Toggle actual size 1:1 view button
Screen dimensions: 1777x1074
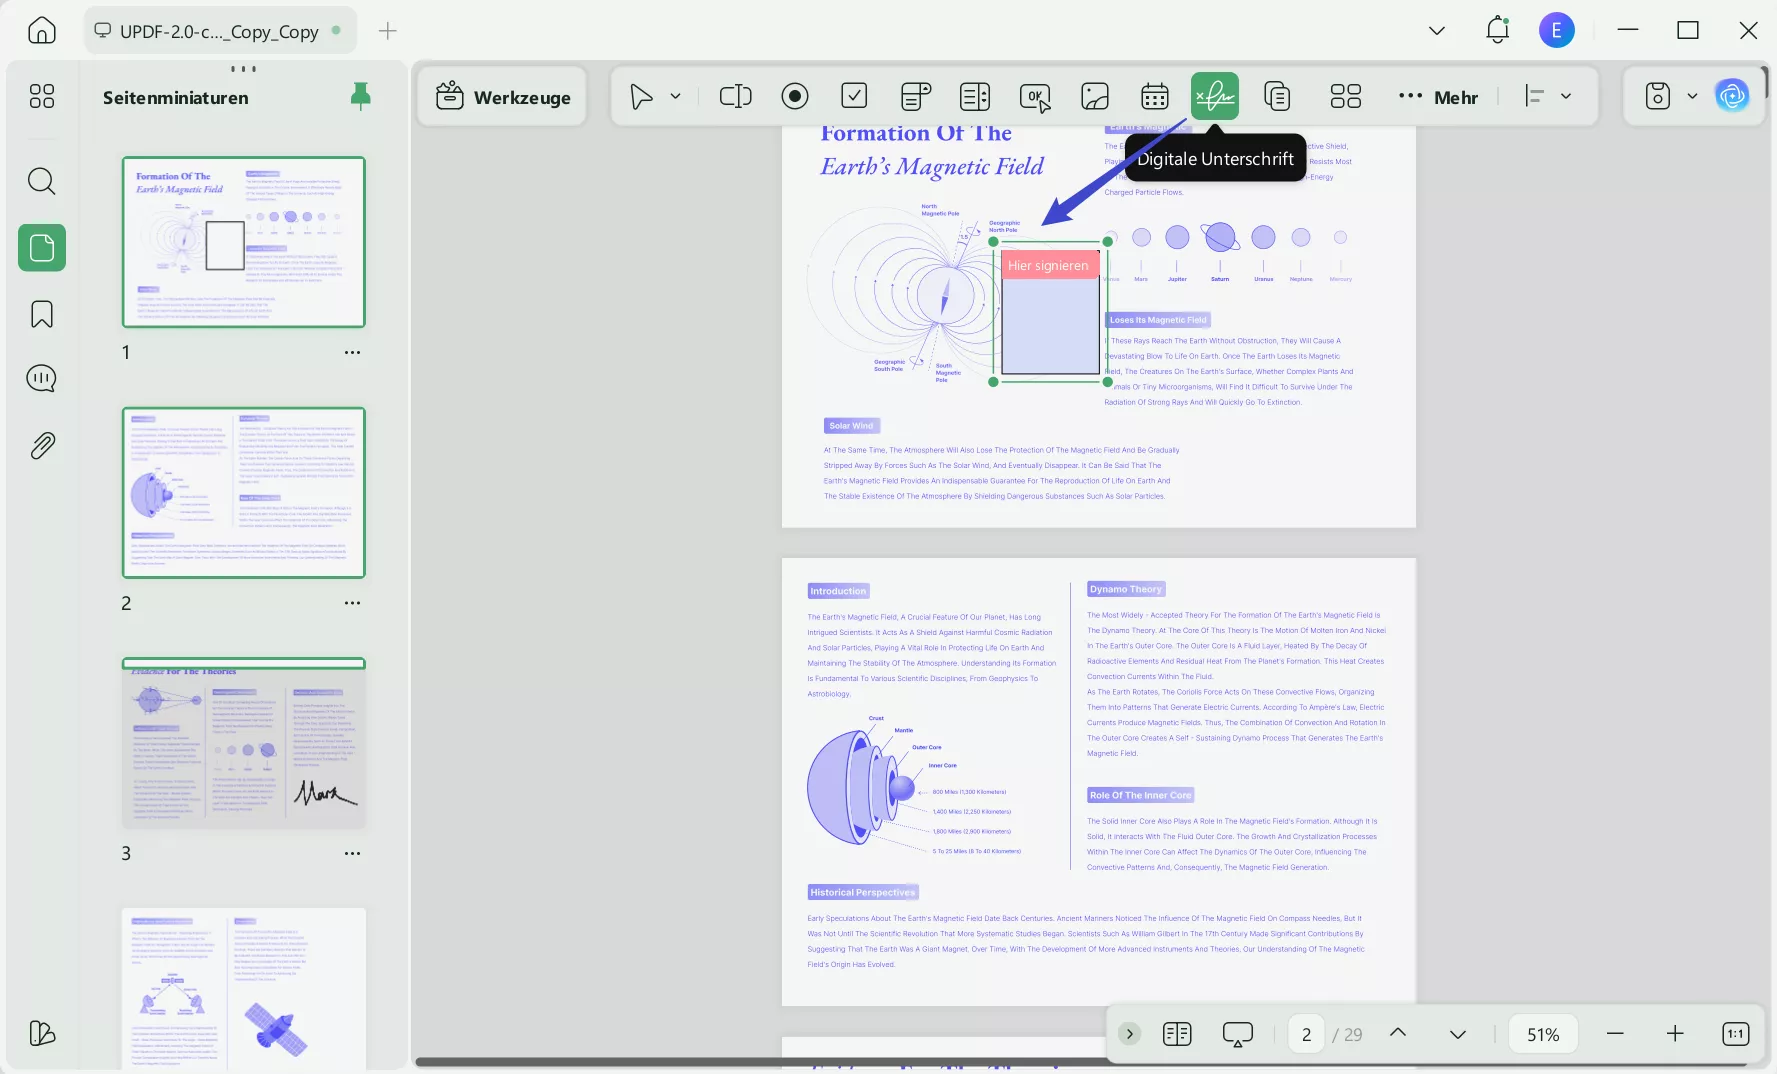1735,1034
